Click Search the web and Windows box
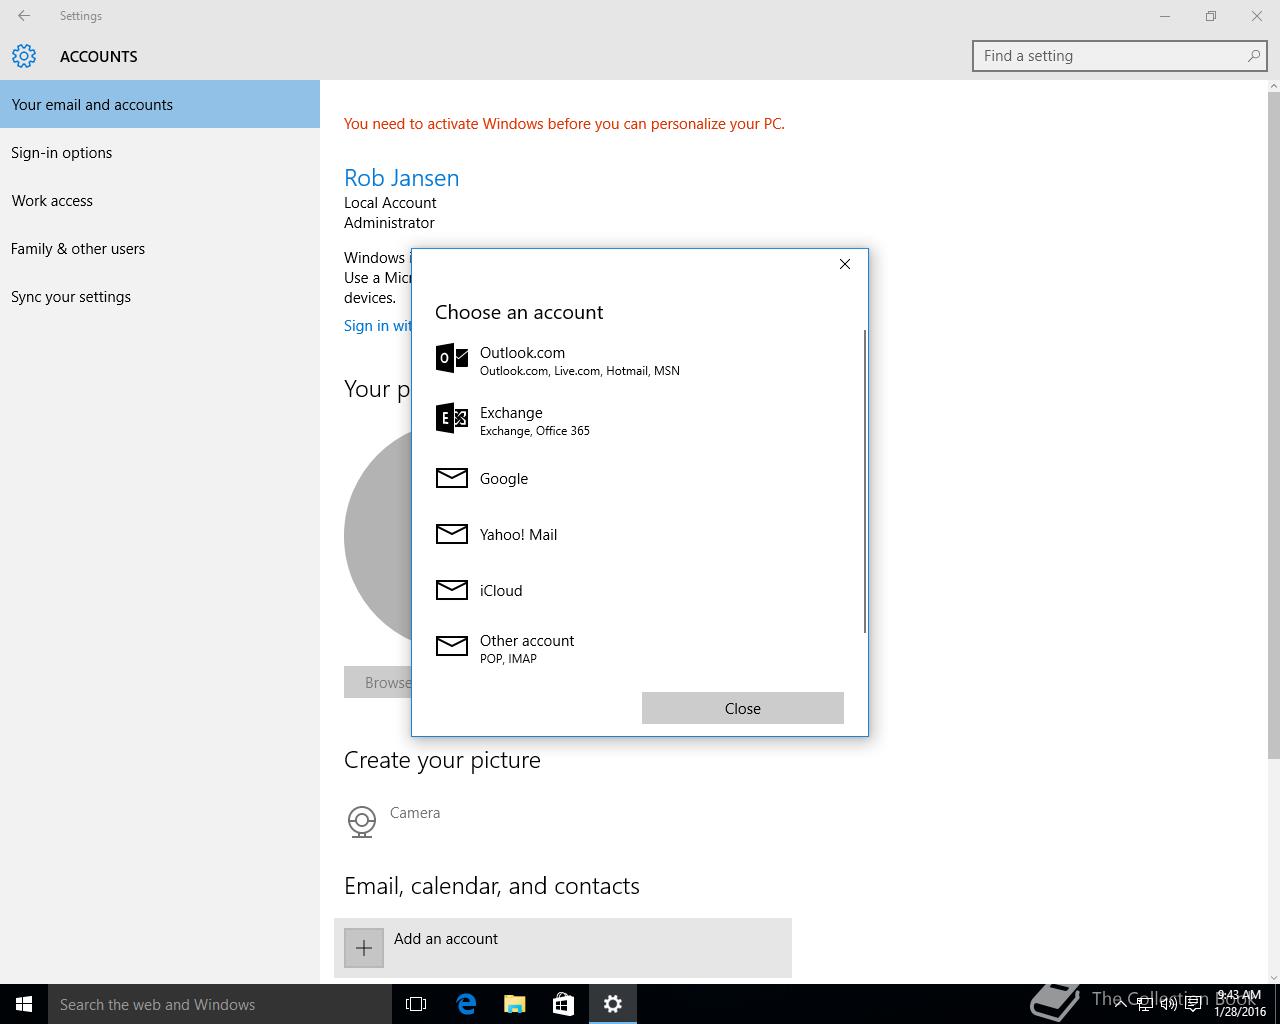The height and width of the screenshot is (1024, 1280). (x=220, y=1004)
